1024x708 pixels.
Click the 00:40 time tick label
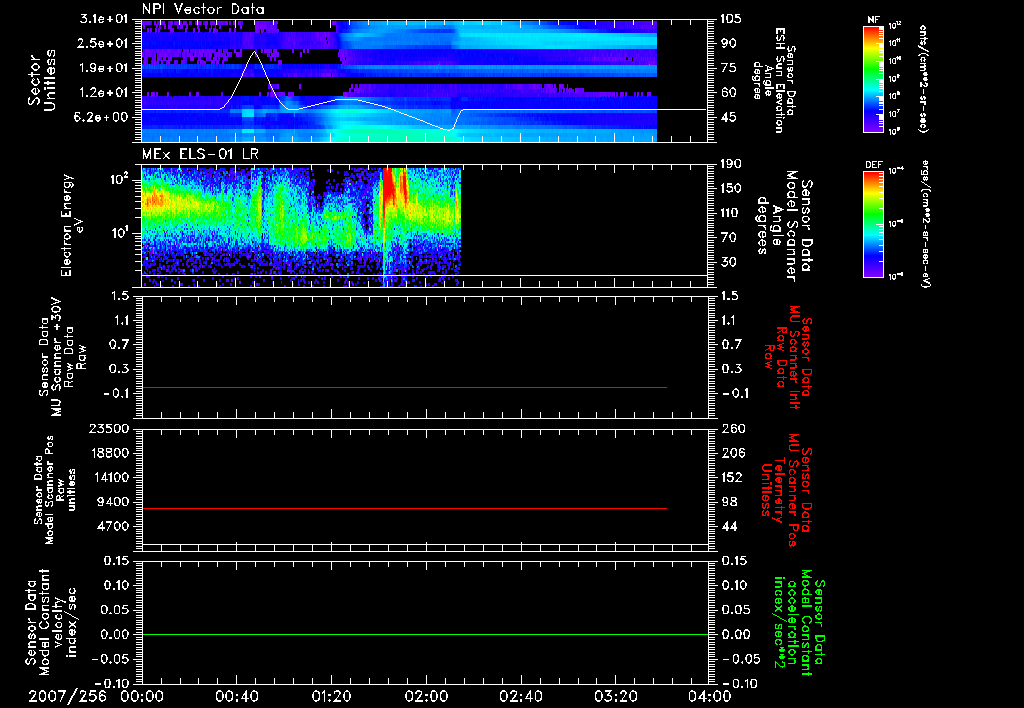236,697
